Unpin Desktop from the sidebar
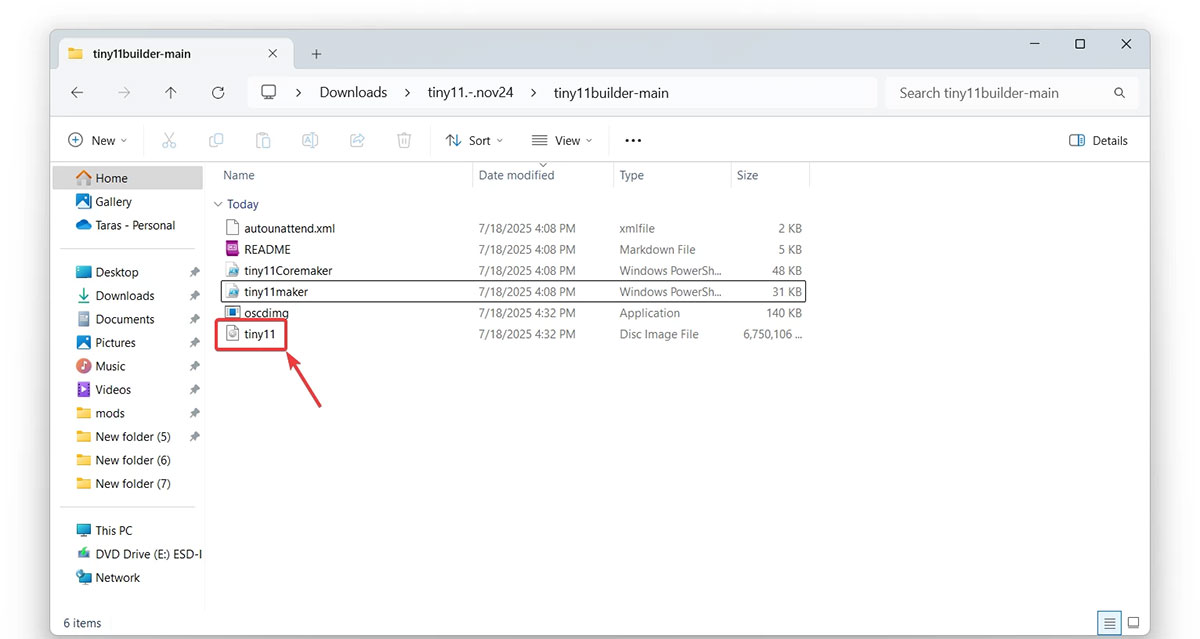This screenshot has height=639, width=1200. [196, 271]
